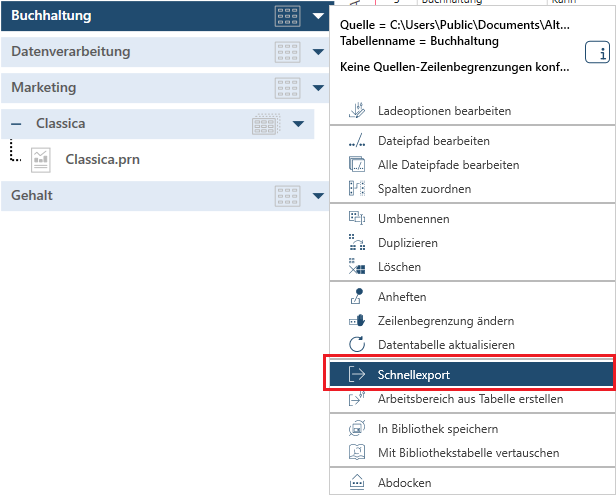Click the Schnellexport arrow icon
616x495 pixels.
[357, 374]
